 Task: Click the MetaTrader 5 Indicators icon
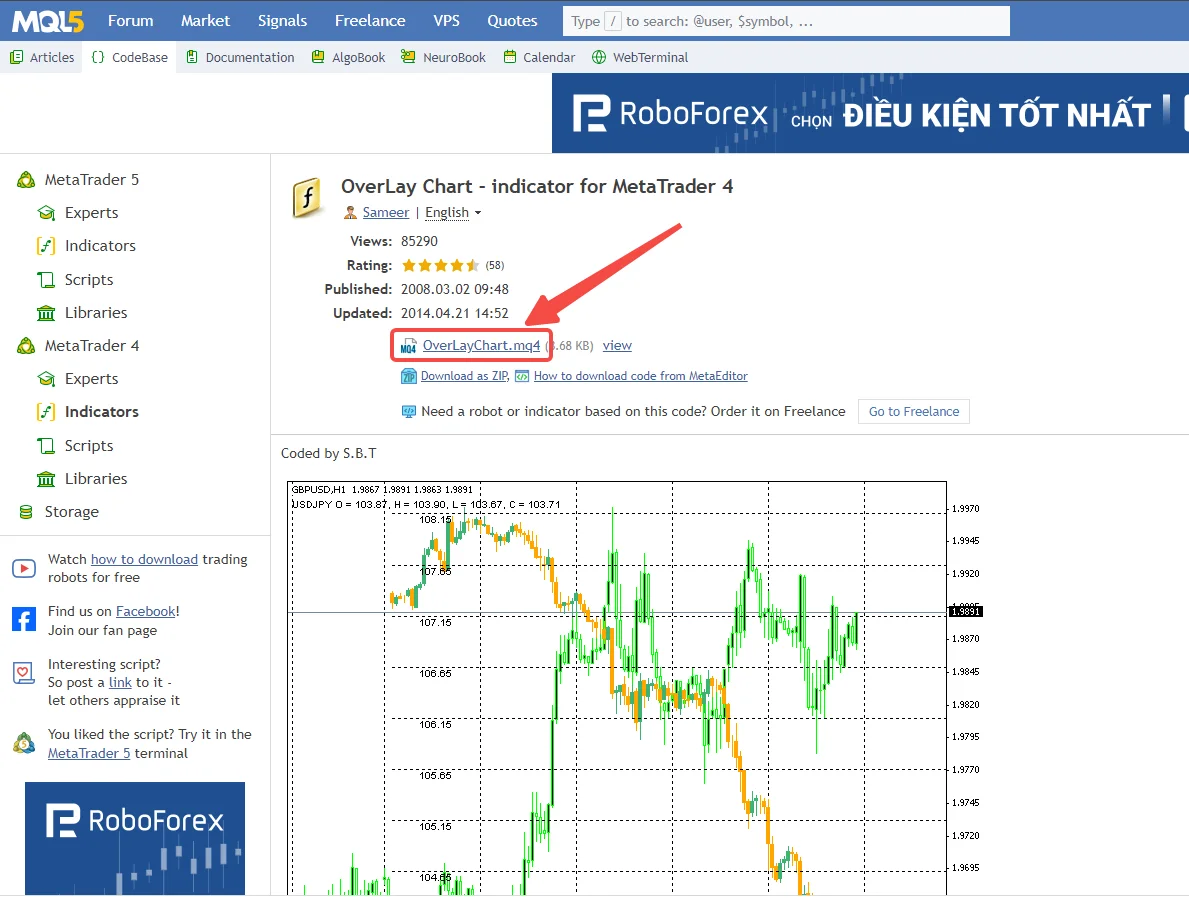(46, 246)
